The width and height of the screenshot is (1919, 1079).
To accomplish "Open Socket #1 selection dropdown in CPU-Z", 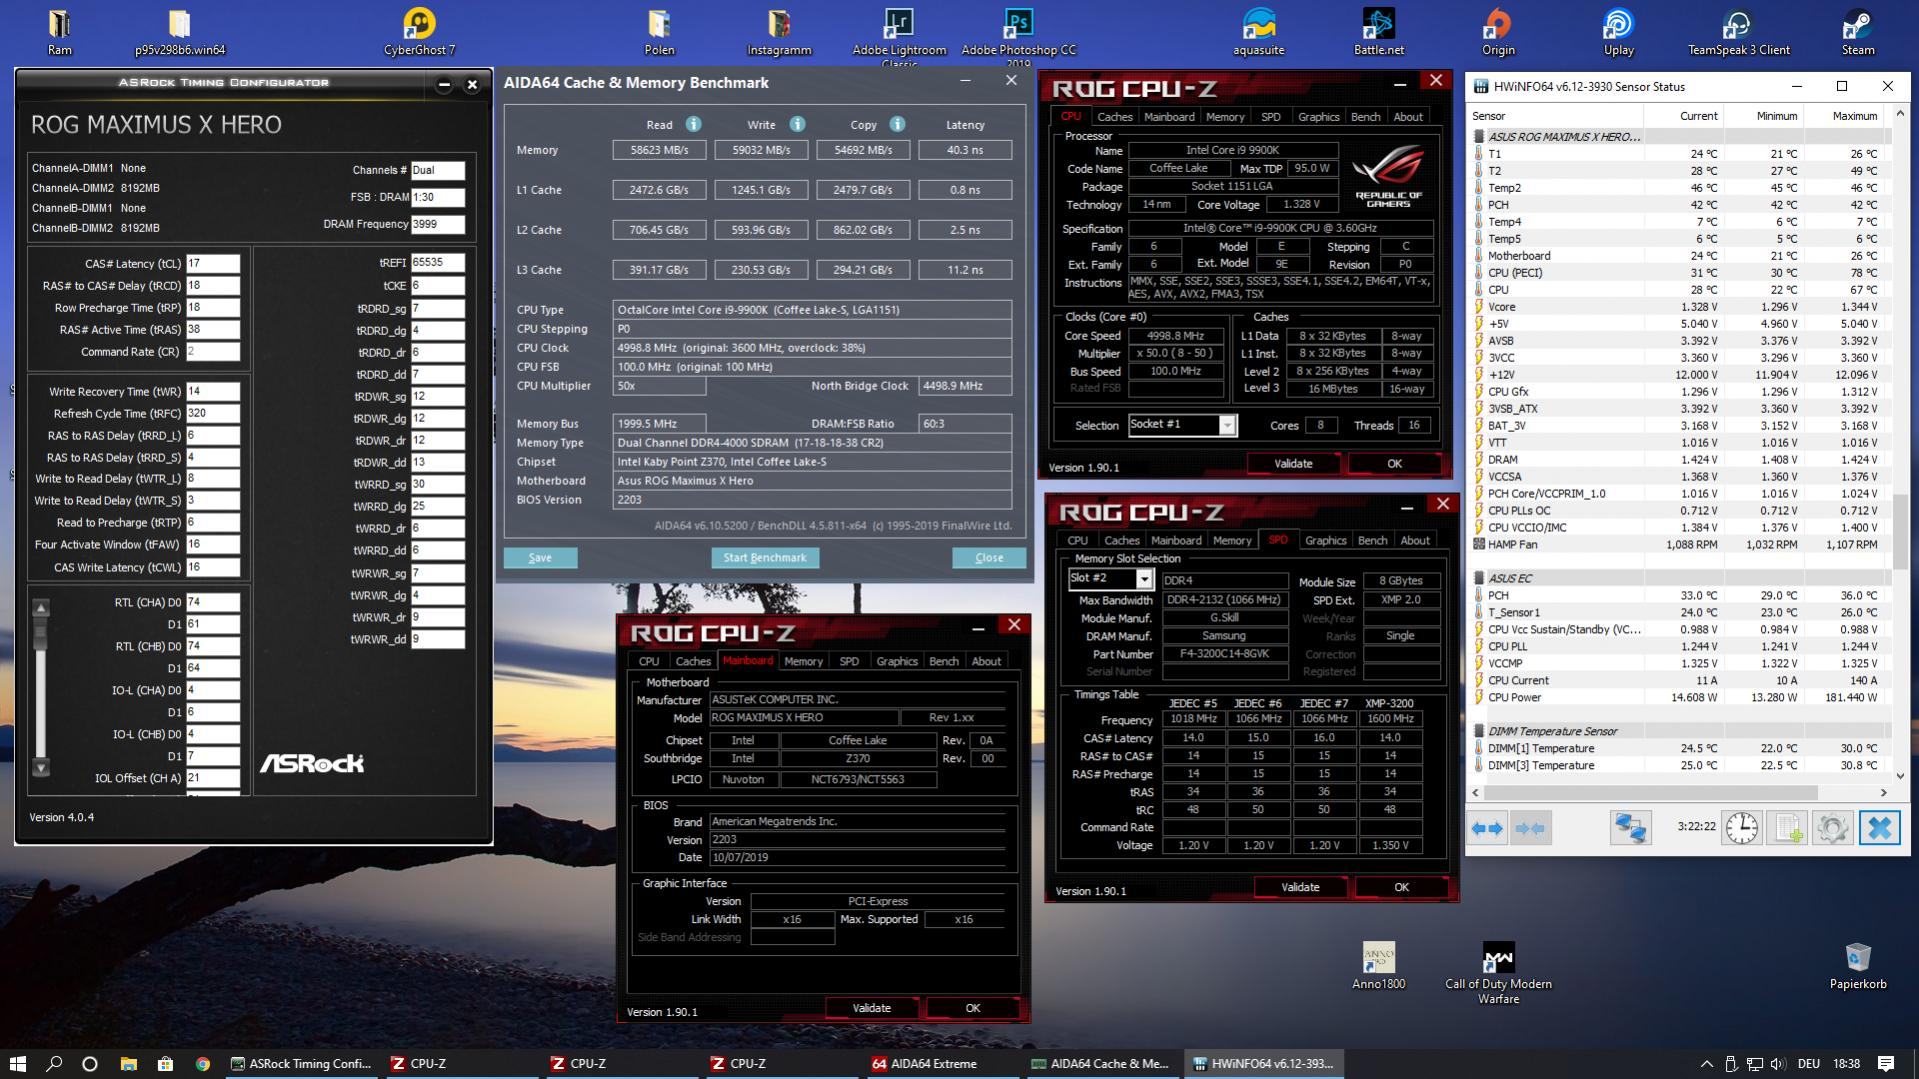I will [1227, 425].
